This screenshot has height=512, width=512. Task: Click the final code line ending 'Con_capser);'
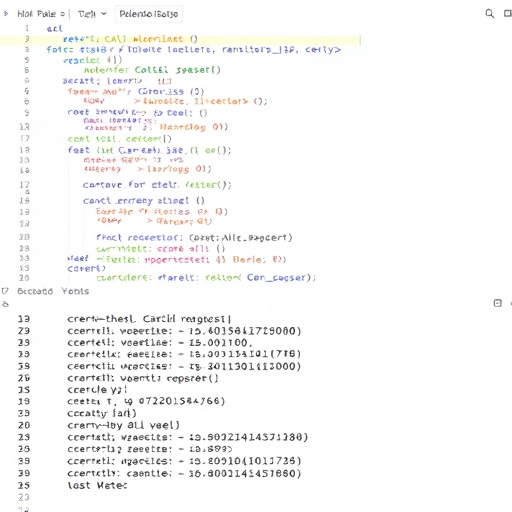(206, 278)
